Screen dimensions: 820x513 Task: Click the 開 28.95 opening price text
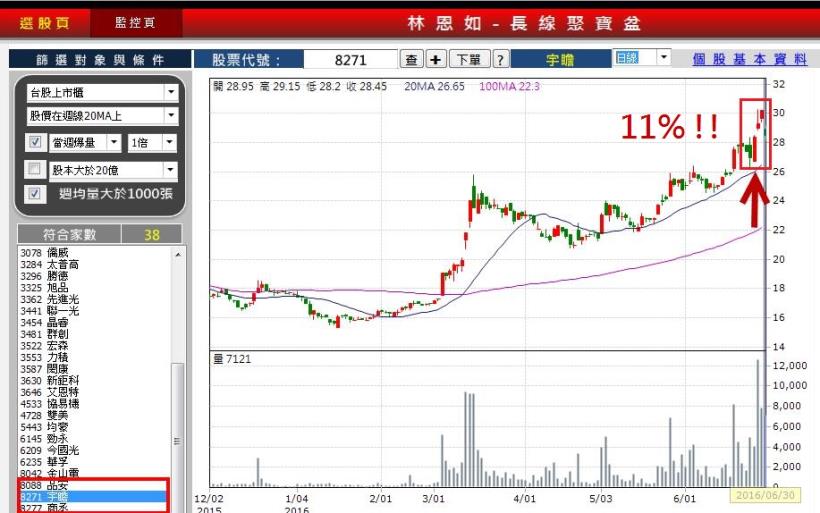[233, 86]
